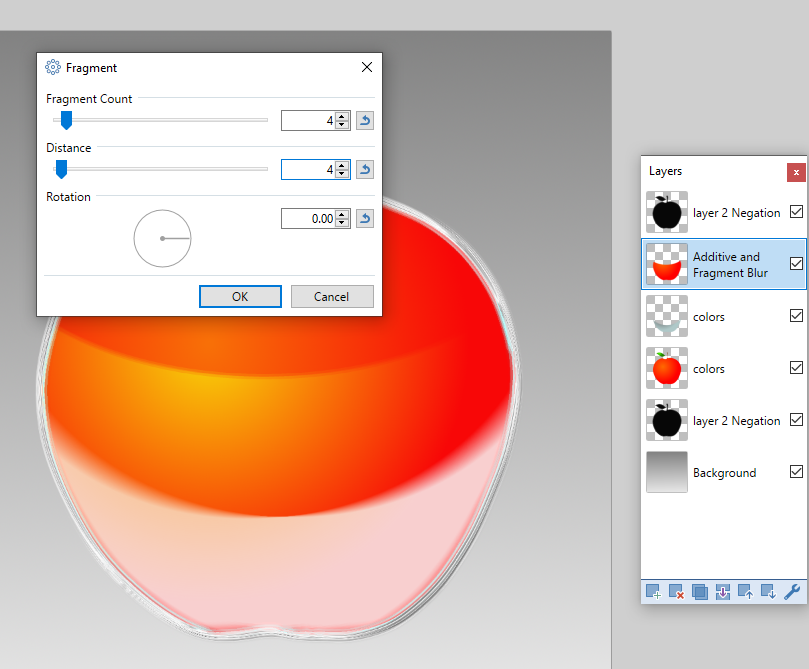Toggle Additive and Fragment Blur layer visibility
Screen dimensions: 809x669
pos(796,264)
